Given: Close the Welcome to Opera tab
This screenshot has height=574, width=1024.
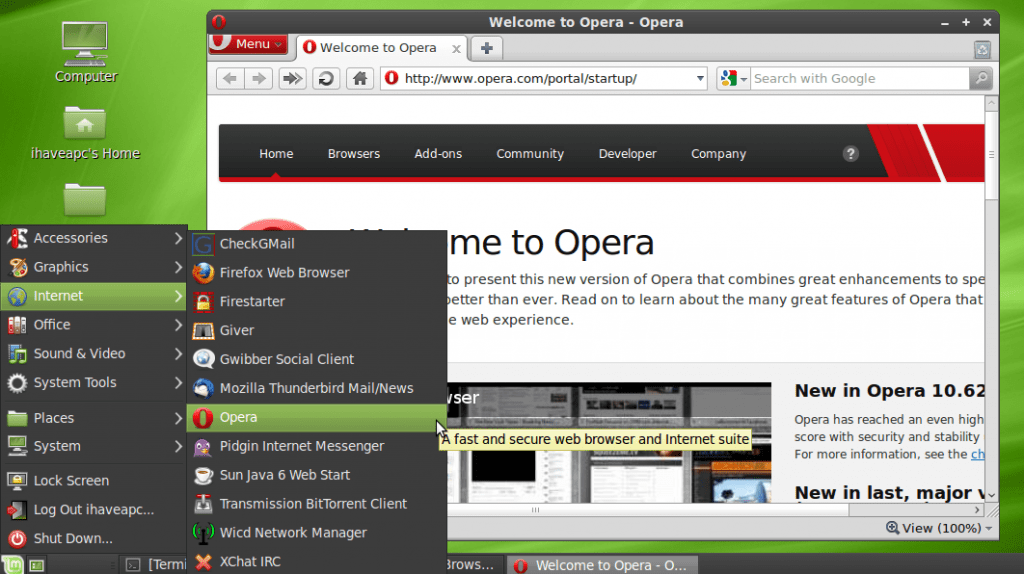Looking at the screenshot, I should [456, 49].
